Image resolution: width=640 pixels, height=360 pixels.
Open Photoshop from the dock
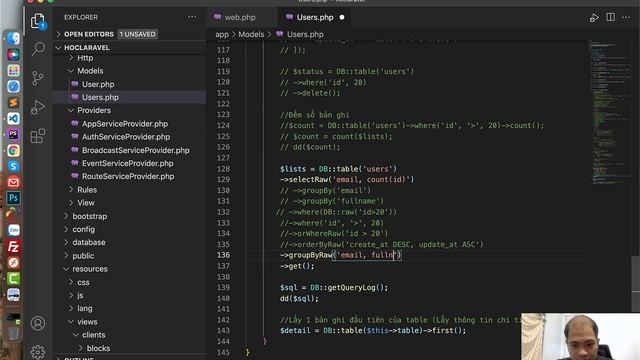click(x=13, y=198)
